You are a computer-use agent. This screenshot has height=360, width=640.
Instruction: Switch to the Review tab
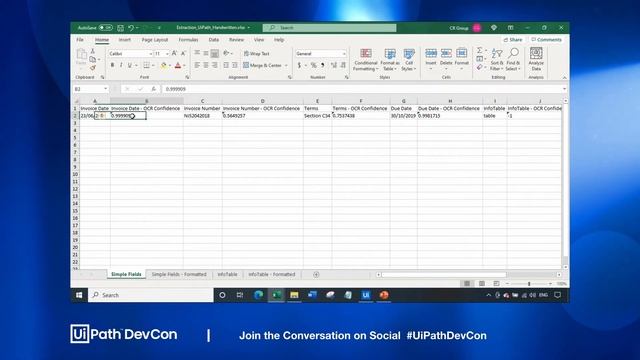point(236,40)
